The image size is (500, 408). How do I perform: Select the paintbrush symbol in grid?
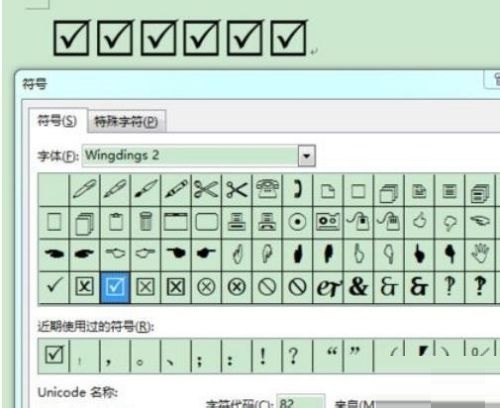tap(146, 190)
